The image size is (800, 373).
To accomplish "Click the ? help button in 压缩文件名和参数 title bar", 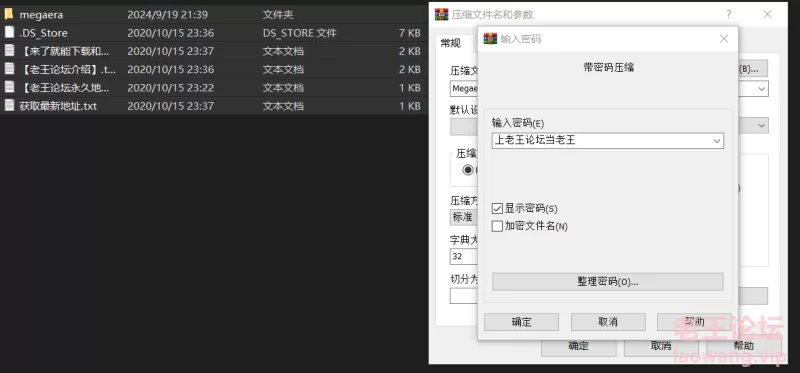I will [729, 14].
